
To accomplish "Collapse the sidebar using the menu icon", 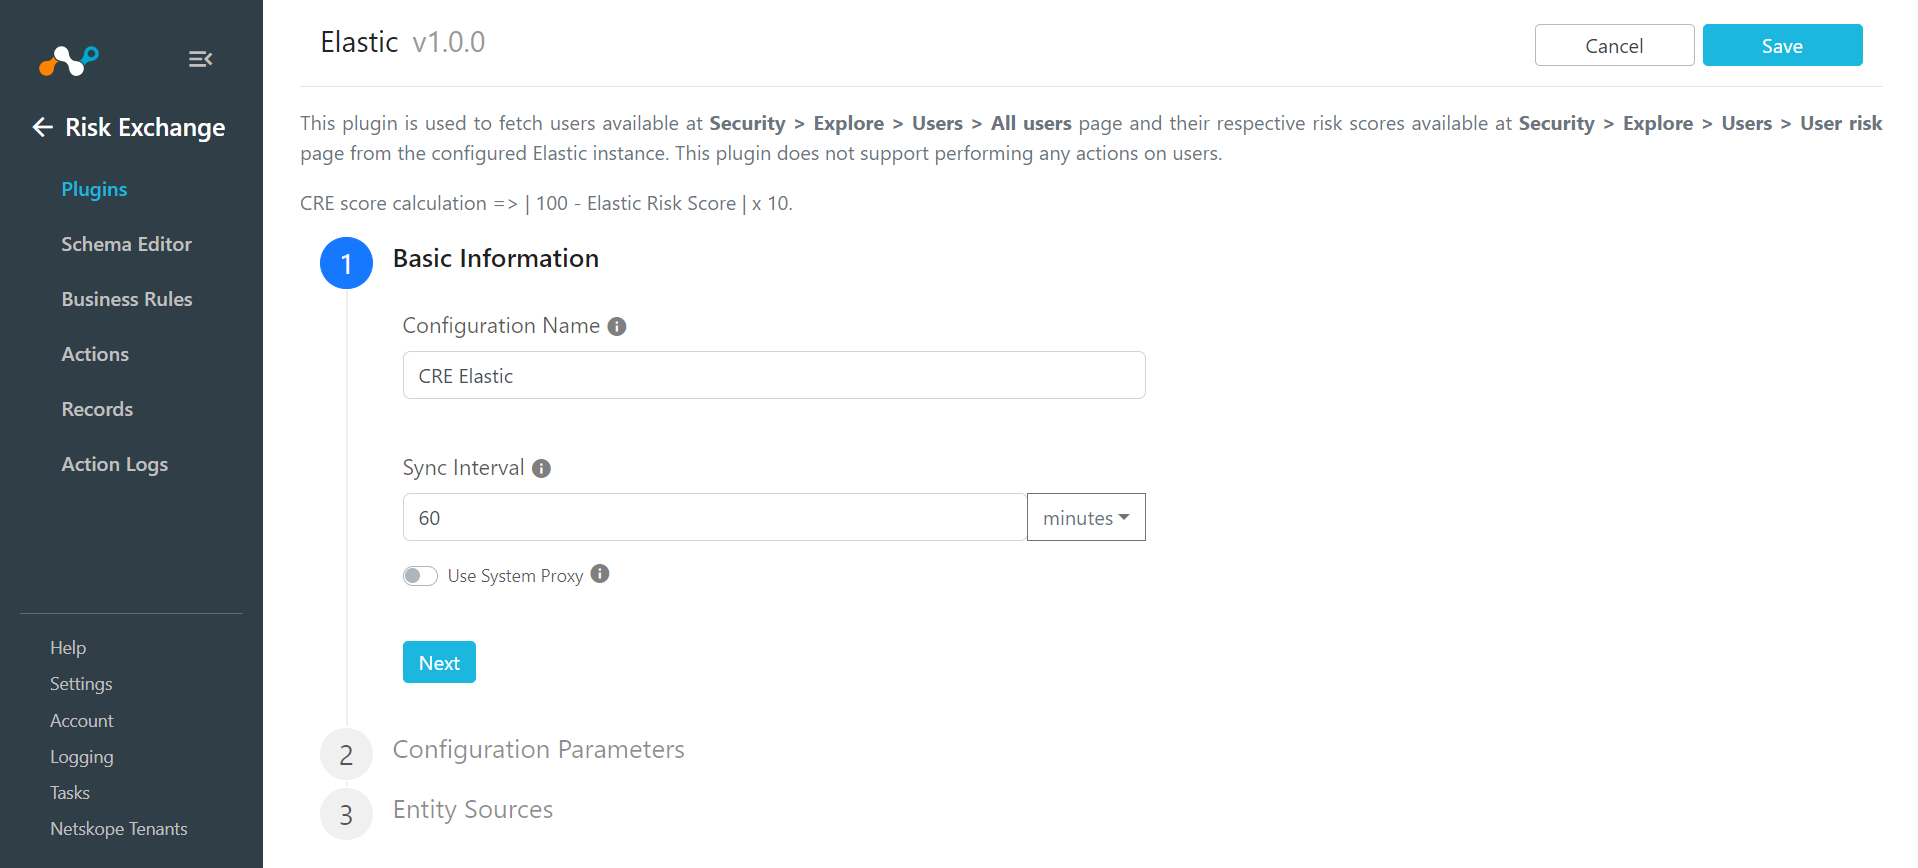I will 200,59.
